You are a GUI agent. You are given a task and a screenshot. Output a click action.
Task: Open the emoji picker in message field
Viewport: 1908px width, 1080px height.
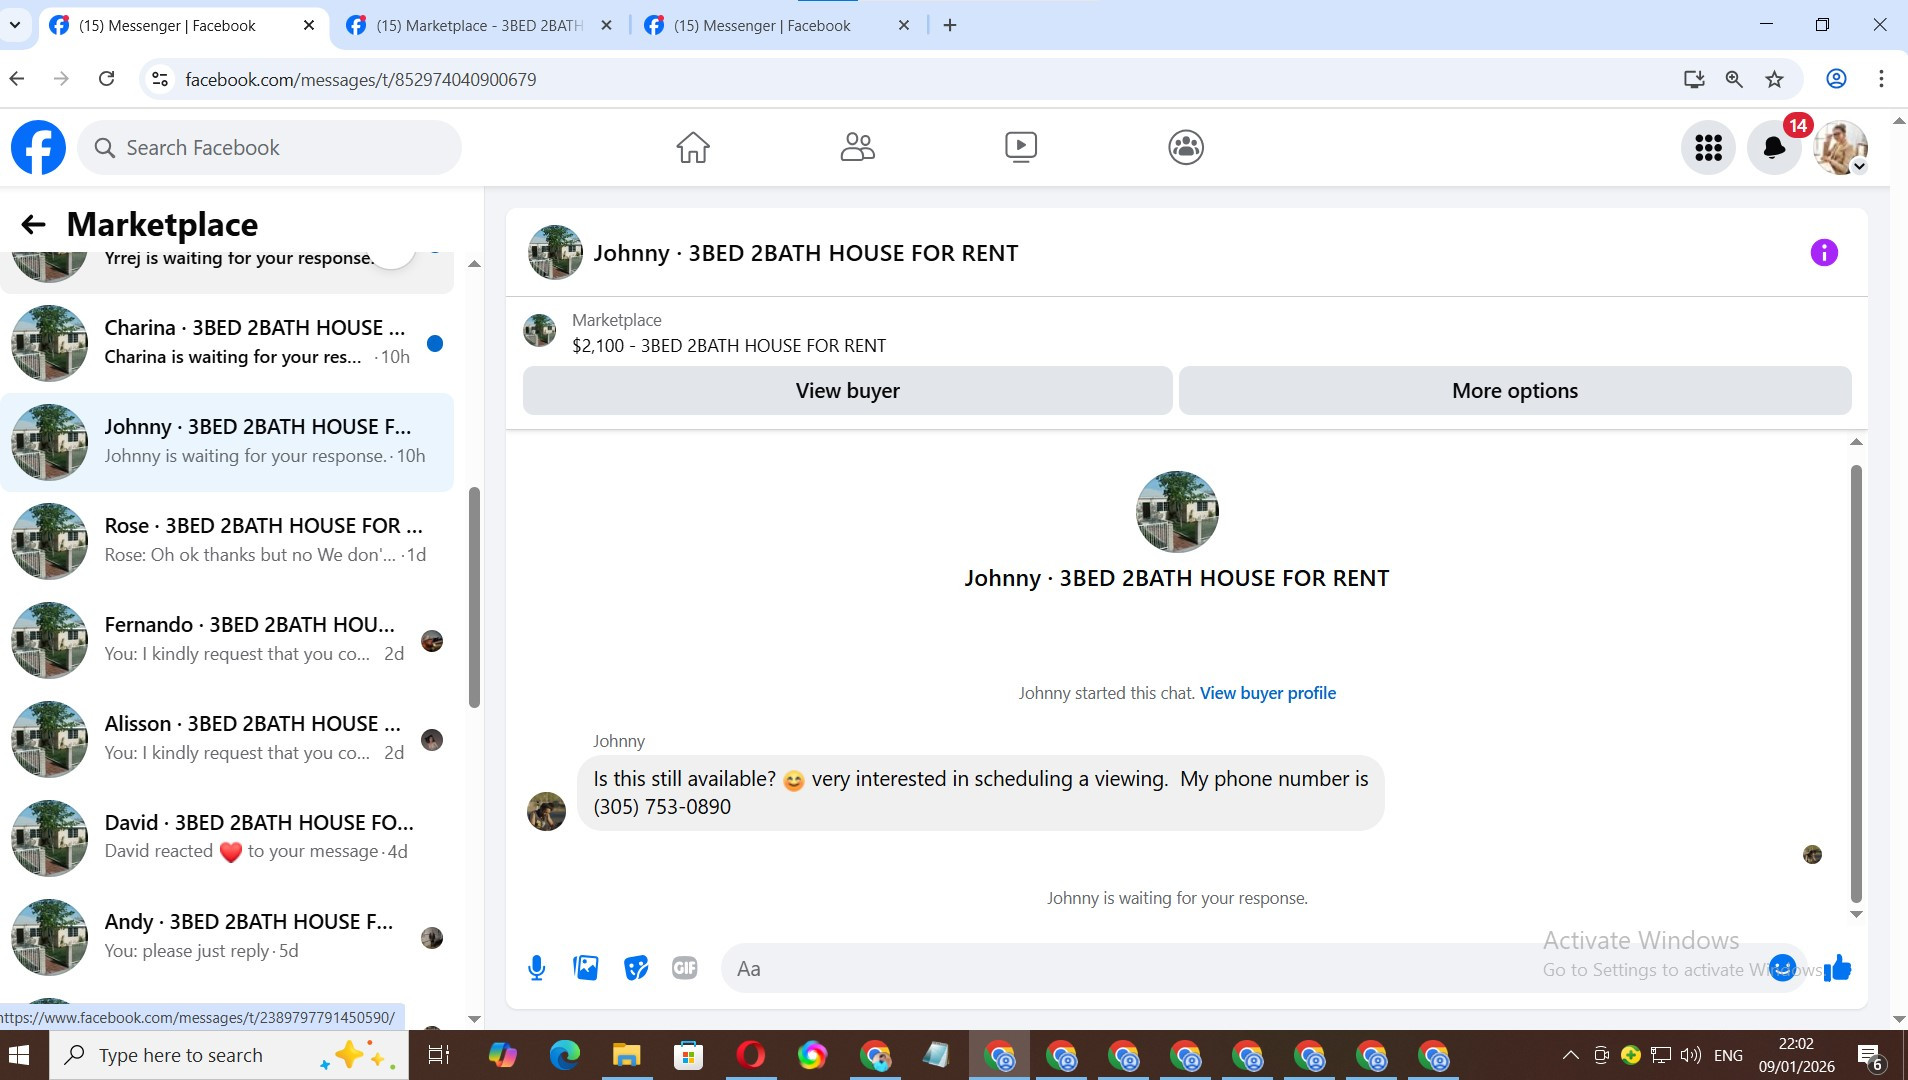pyautogui.click(x=1782, y=968)
